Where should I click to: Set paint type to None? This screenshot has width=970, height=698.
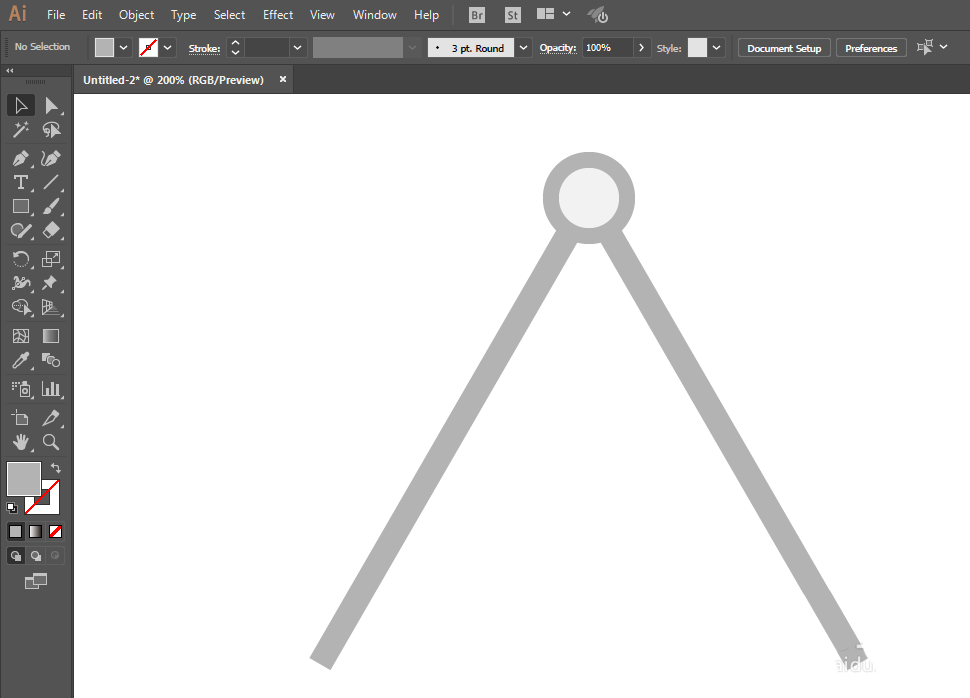coord(56,532)
